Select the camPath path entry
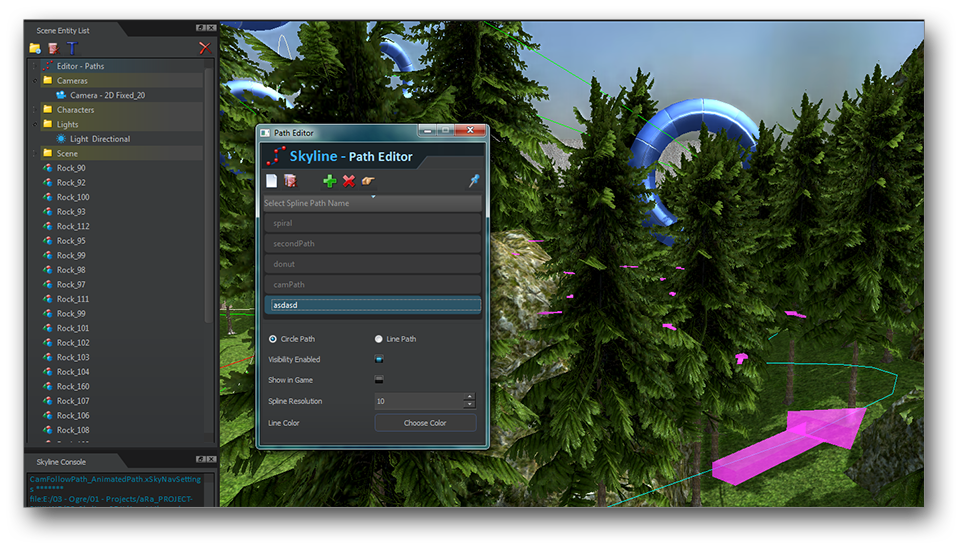 pos(372,285)
